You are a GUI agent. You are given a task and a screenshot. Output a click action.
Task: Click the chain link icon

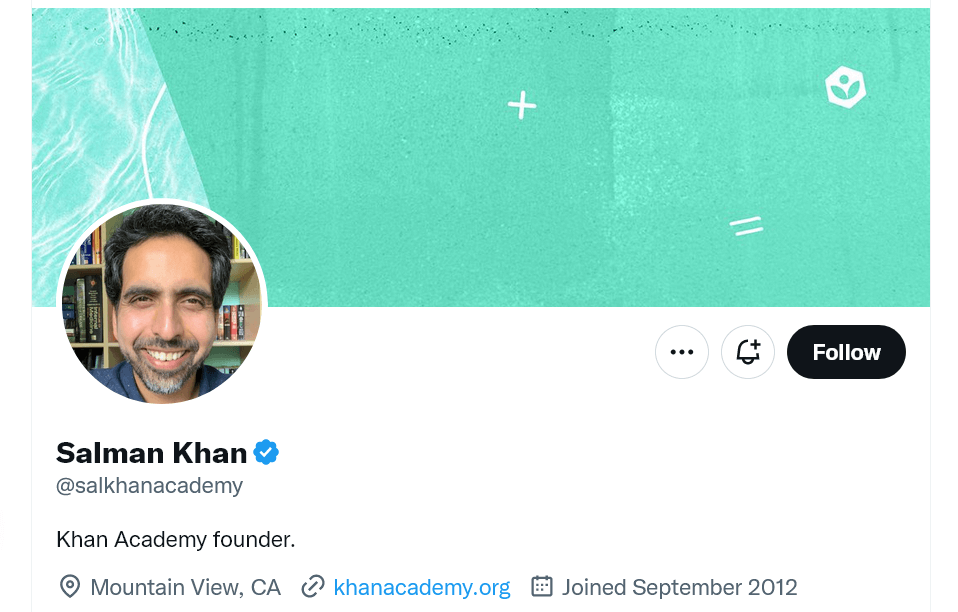point(313,586)
